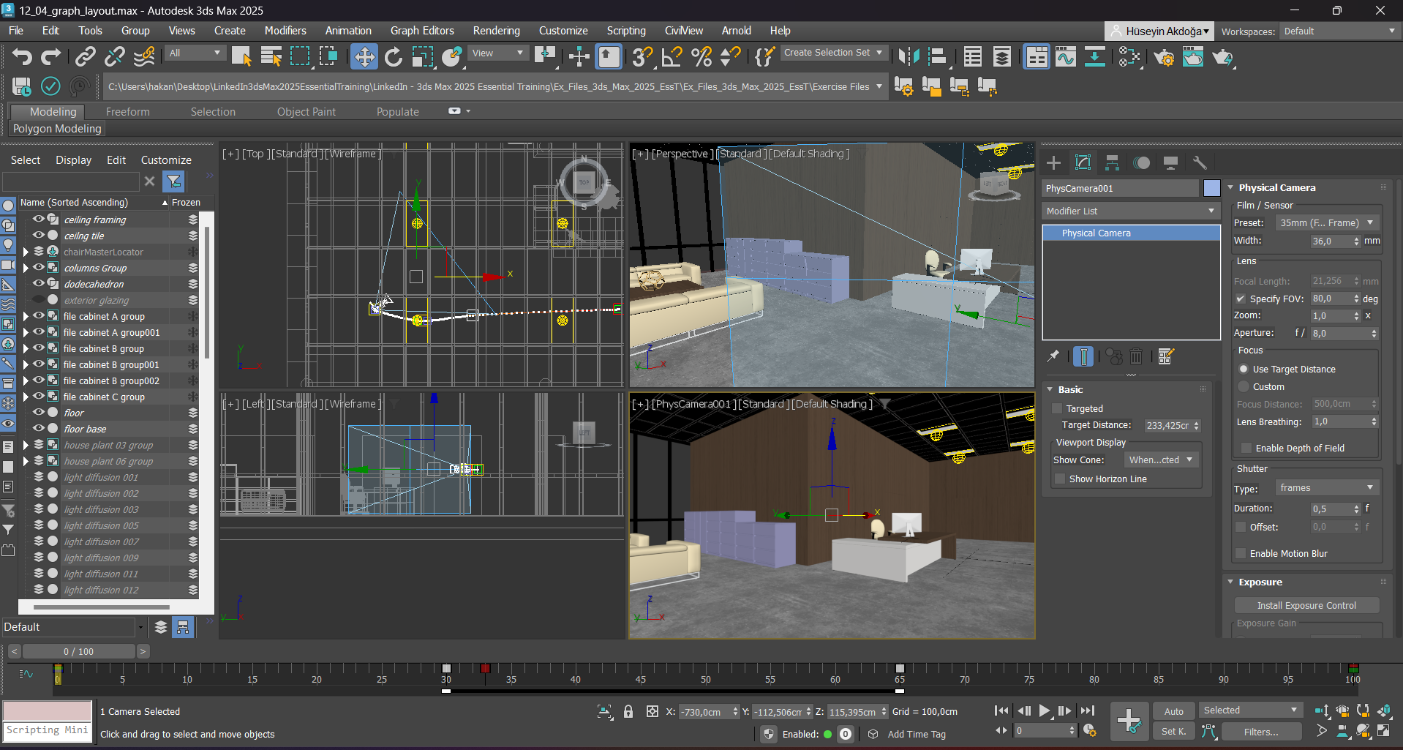The height and width of the screenshot is (750, 1403).
Task: Switch to the Object Paint tab
Action: (x=306, y=112)
